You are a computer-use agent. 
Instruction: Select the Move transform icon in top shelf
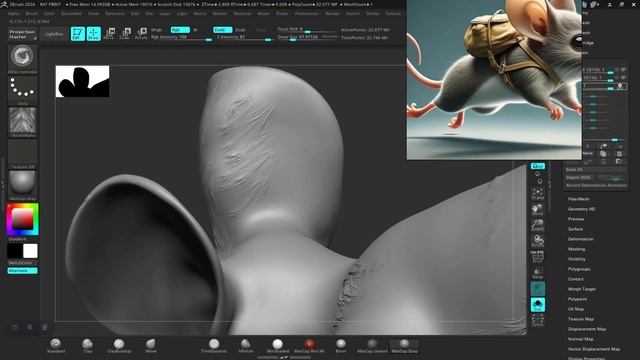pyautogui.click(x=109, y=33)
